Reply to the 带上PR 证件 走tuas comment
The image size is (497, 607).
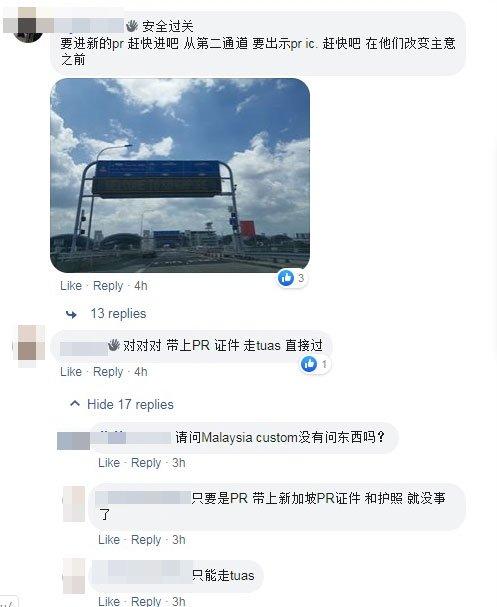point(108,372)
